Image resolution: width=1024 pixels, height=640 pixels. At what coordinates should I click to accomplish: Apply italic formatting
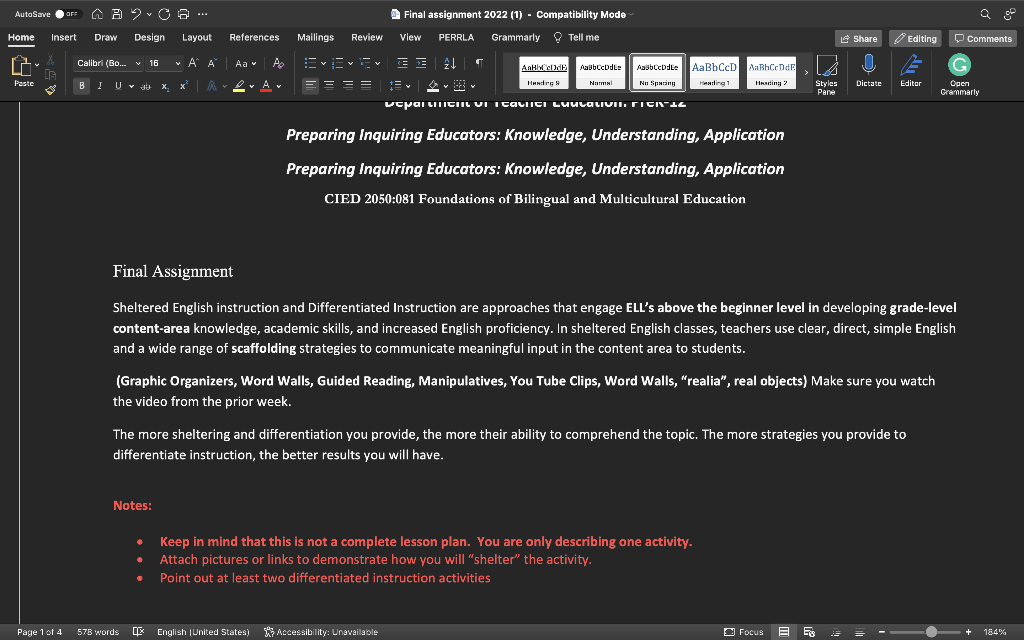(100, 85)
